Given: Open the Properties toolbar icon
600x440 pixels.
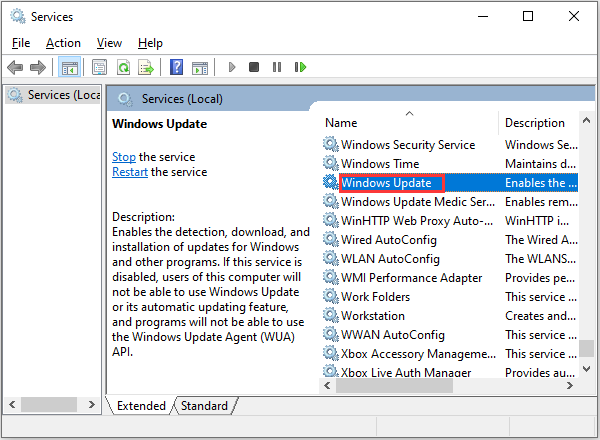Looking at the screenshot, I should 99,67.
